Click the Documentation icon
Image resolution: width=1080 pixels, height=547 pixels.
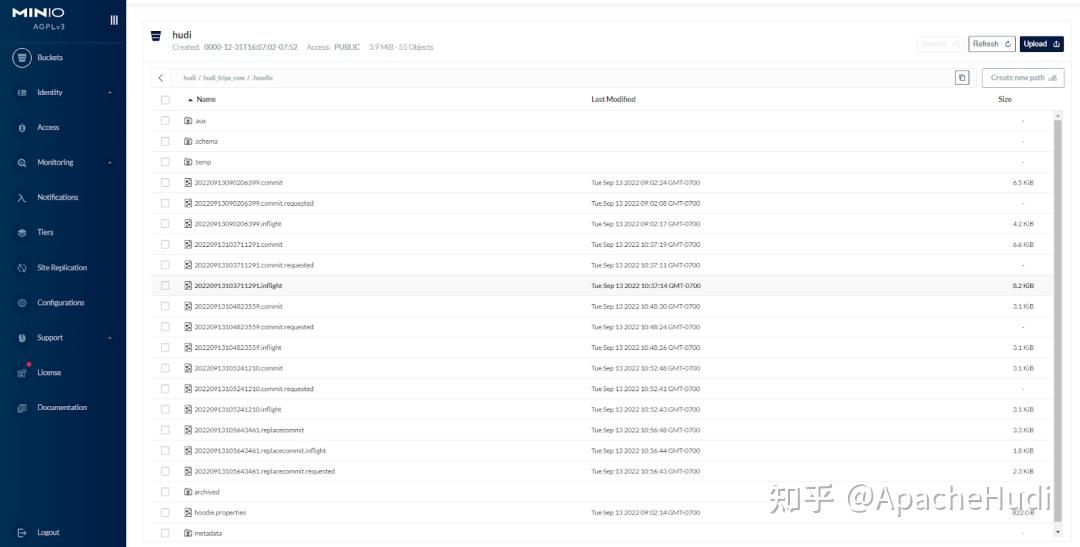(22, 408)
